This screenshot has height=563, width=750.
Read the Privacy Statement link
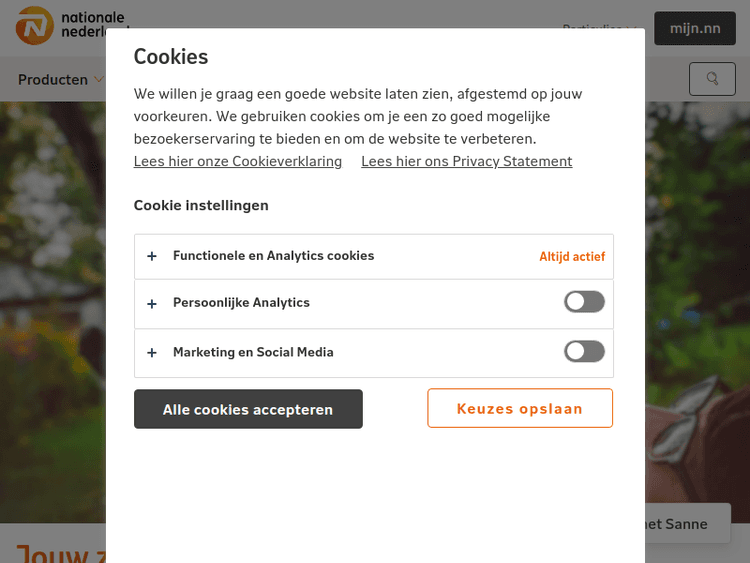(x=466, y=161)
